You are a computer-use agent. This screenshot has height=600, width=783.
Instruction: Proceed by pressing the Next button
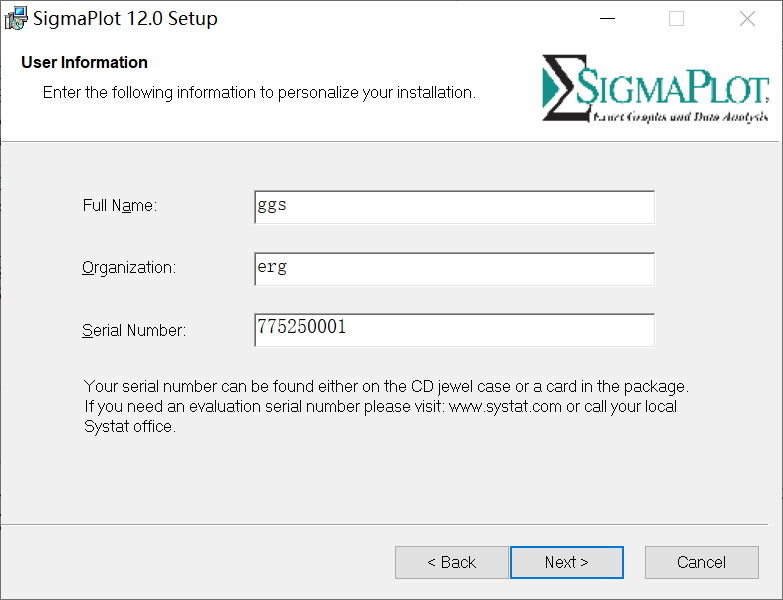[567, 562]
